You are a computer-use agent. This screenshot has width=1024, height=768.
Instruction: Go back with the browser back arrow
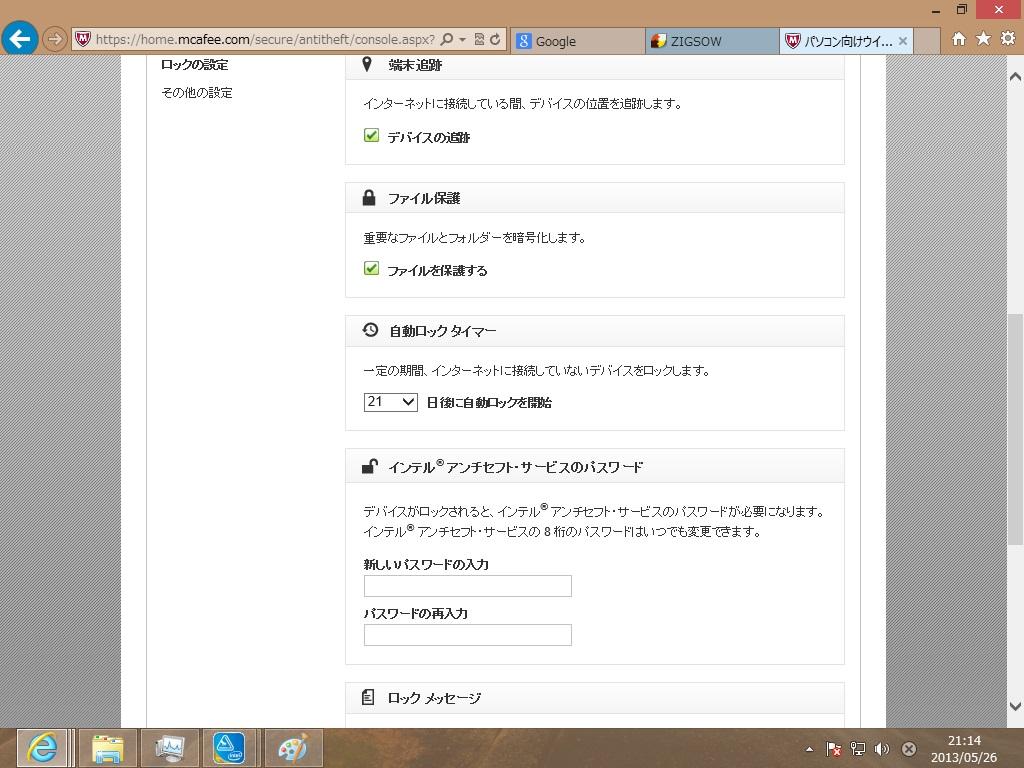pos(20,39)
